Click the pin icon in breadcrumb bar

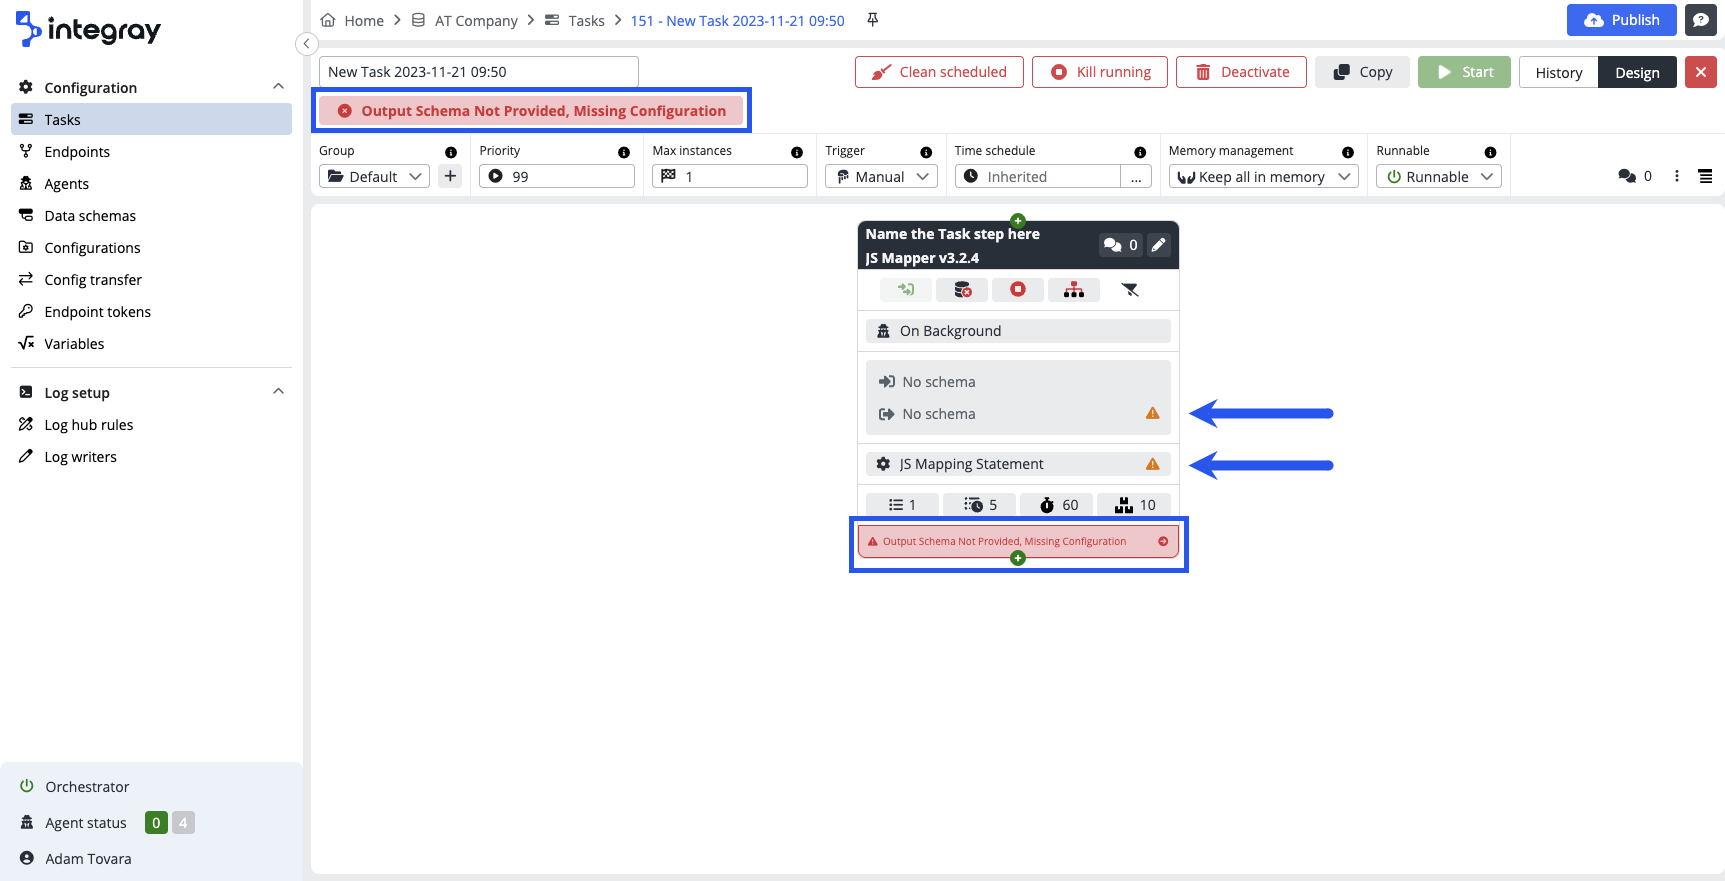click(873, 20)
